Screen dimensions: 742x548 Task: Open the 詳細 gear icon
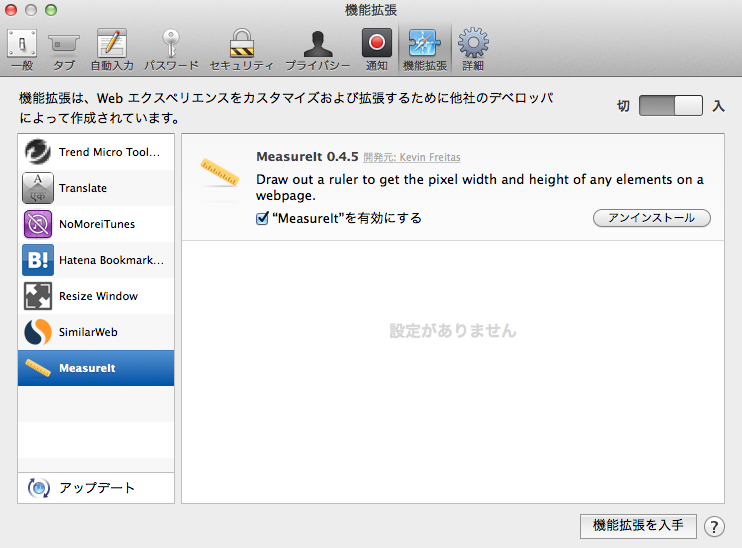pos(473,43)
